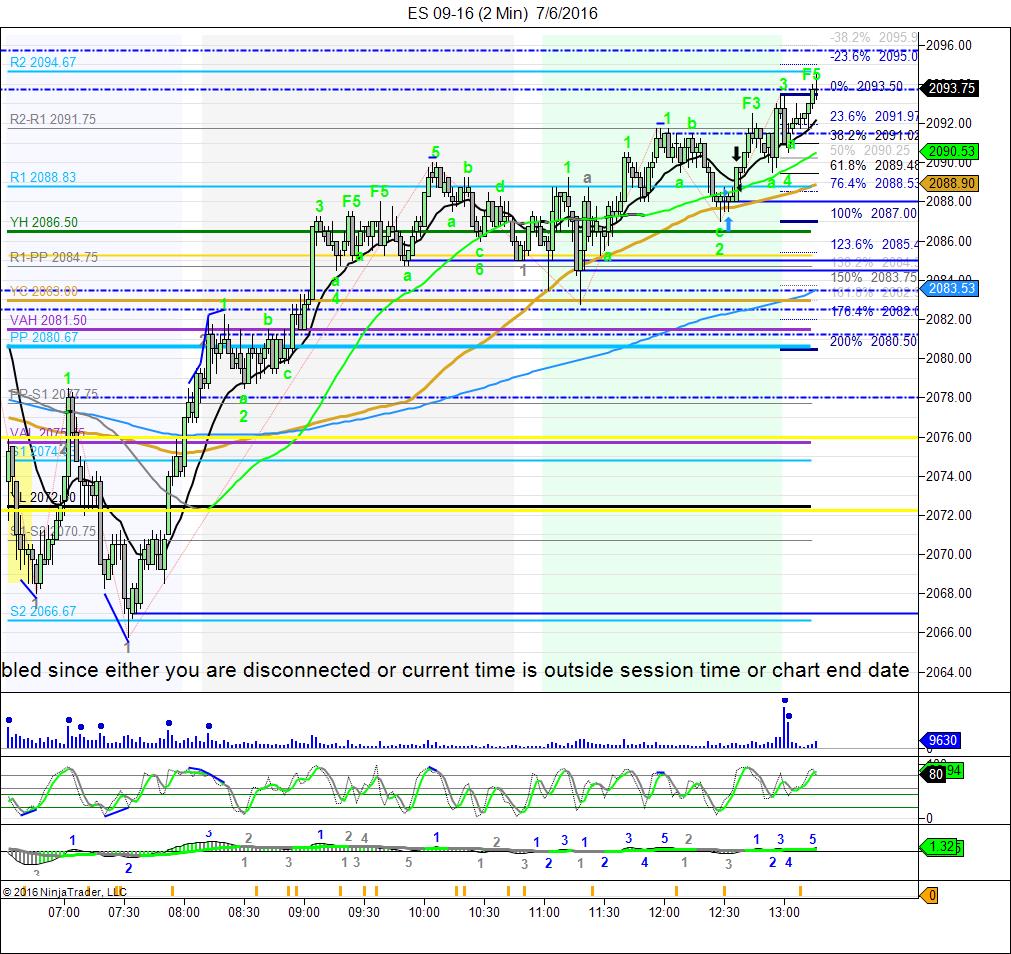
Task: Click the 07:00 time axis label
Action: [64, 912]
